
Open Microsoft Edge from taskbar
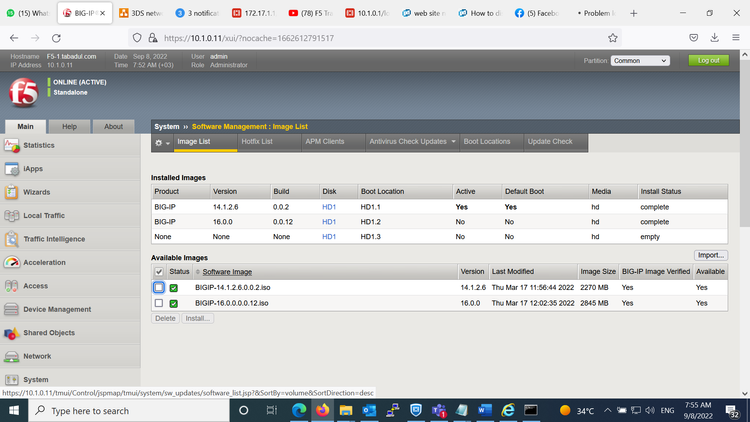pos(299,411)
